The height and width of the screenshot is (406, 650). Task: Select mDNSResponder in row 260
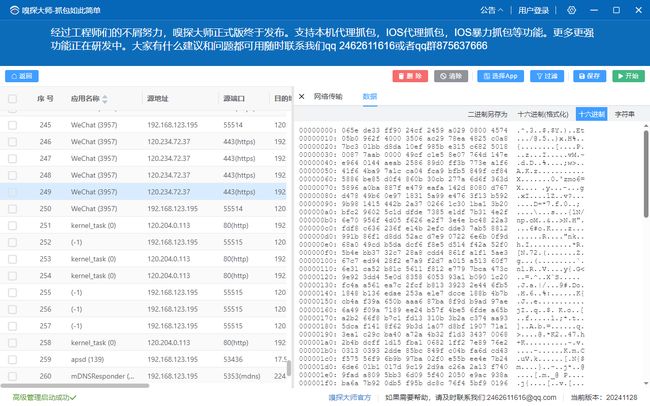(102, 376)
